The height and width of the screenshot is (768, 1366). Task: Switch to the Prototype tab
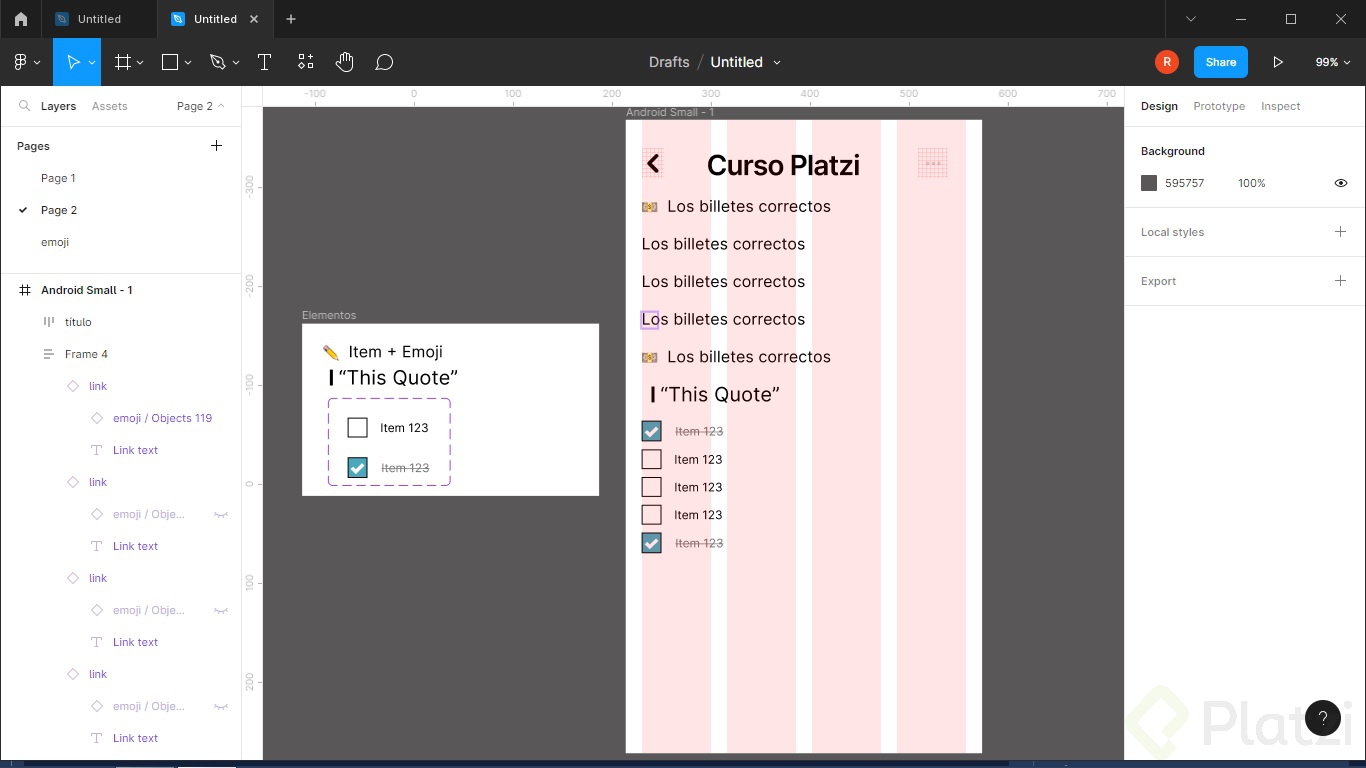[1219, 106]
